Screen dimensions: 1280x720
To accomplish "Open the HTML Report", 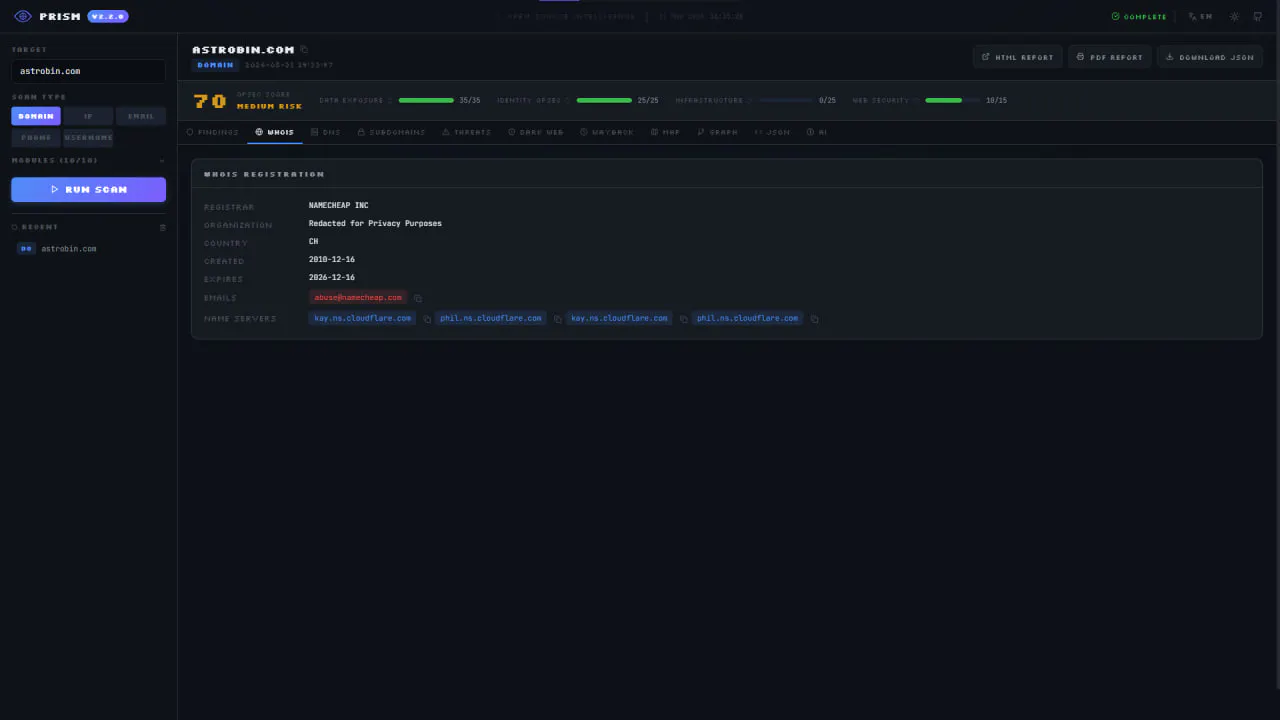I will point(1018,57).
